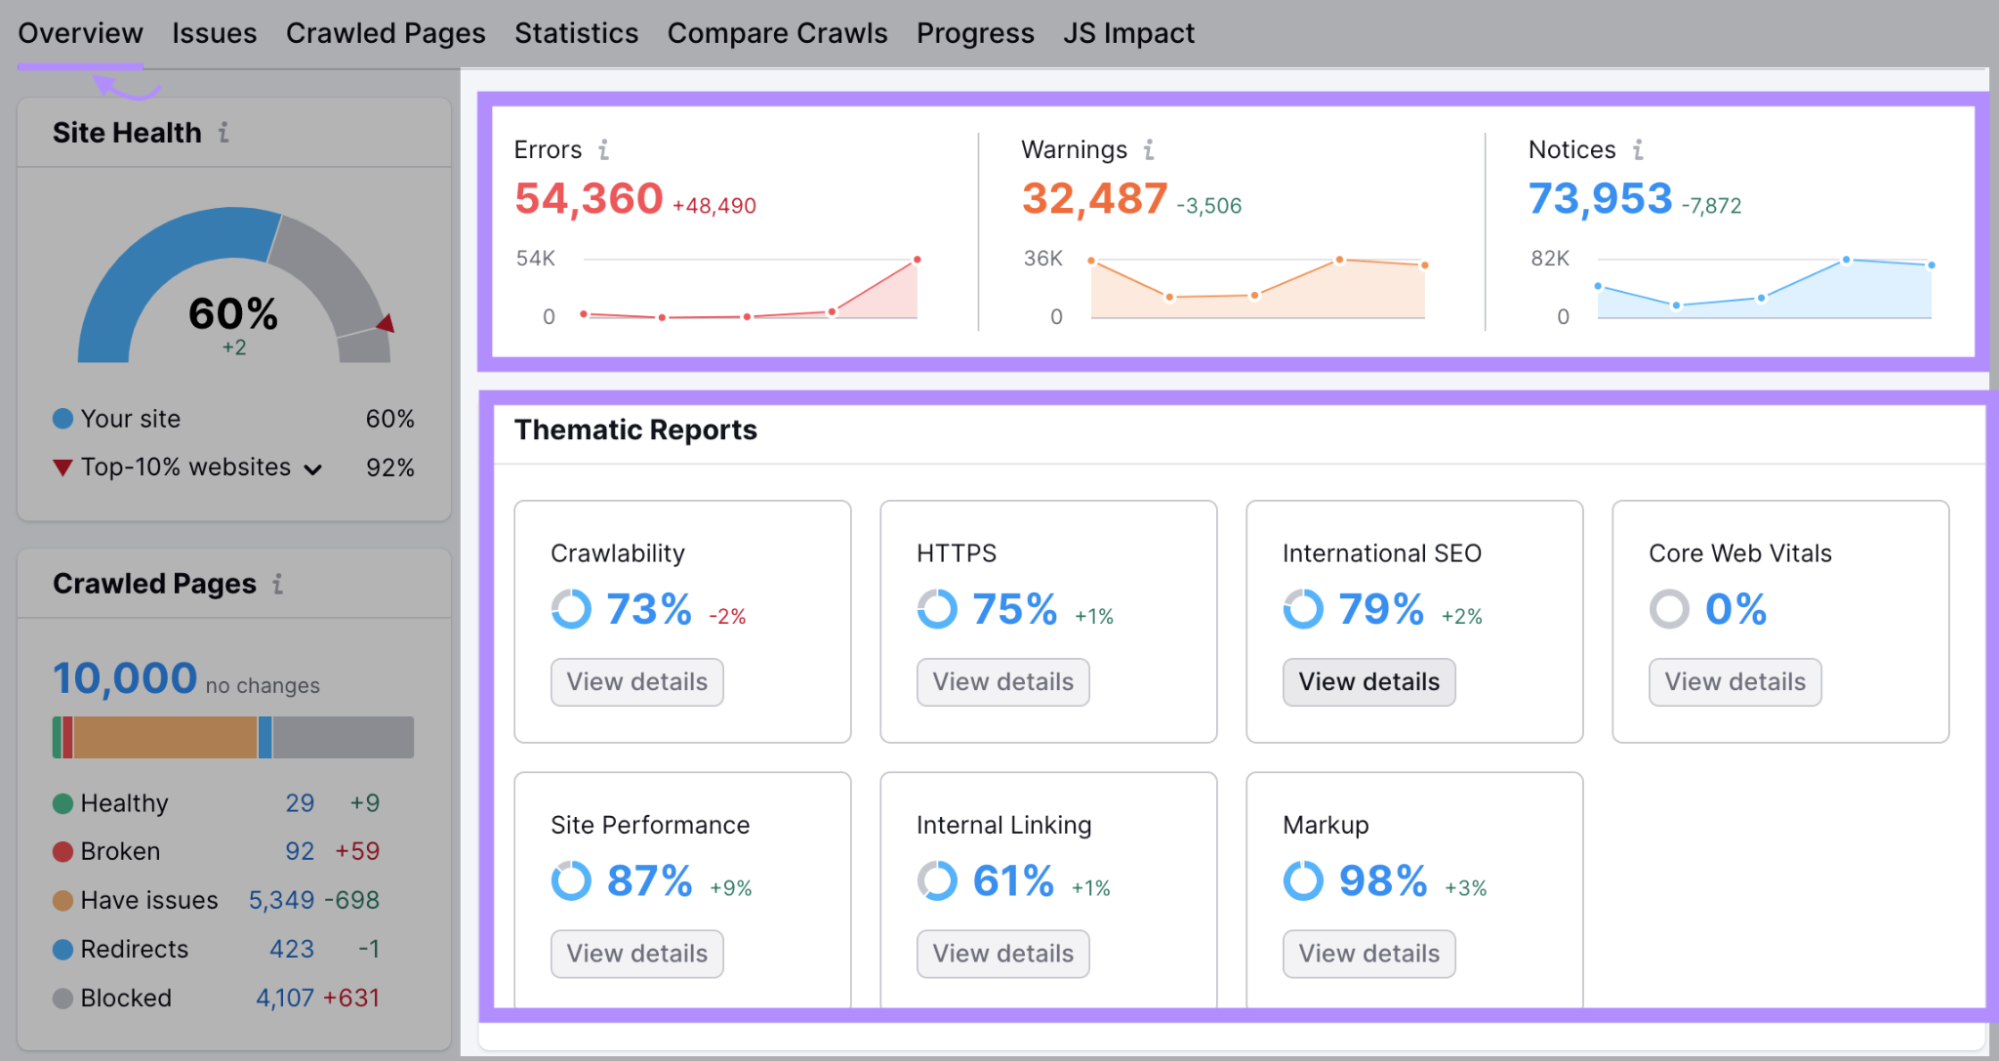Click the Errors info icon
Screen dimensions: 1999x1061
coord(604,149)
